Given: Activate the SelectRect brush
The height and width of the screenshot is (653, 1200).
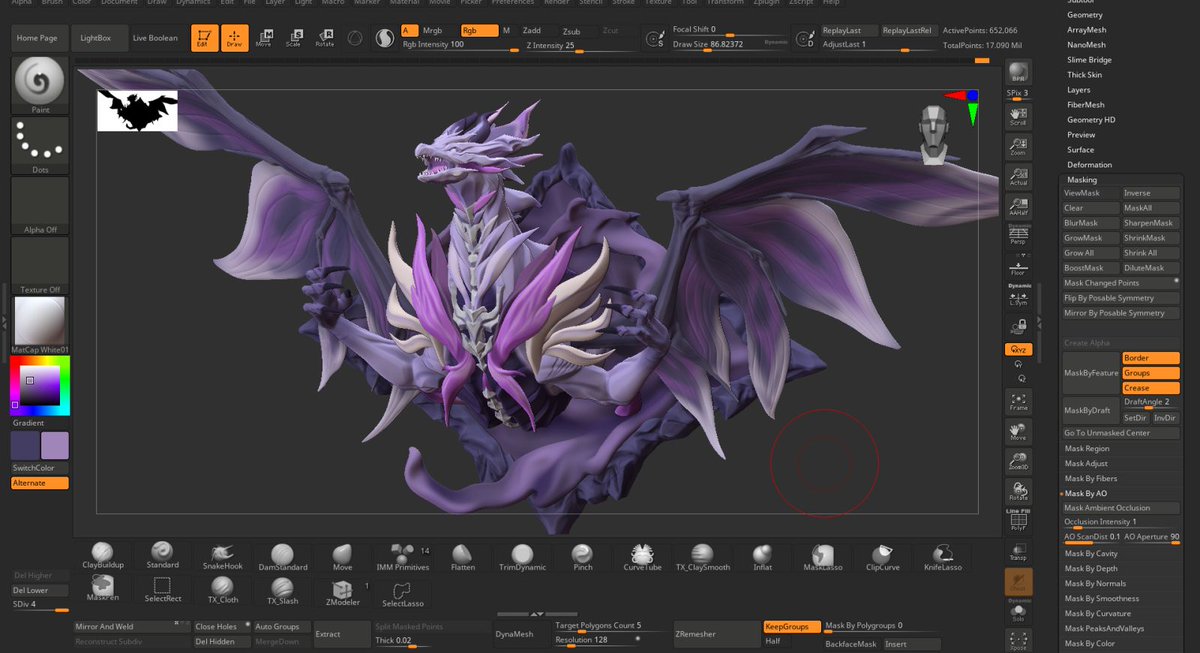Looking at the screenshot, I should pos(162,590).
